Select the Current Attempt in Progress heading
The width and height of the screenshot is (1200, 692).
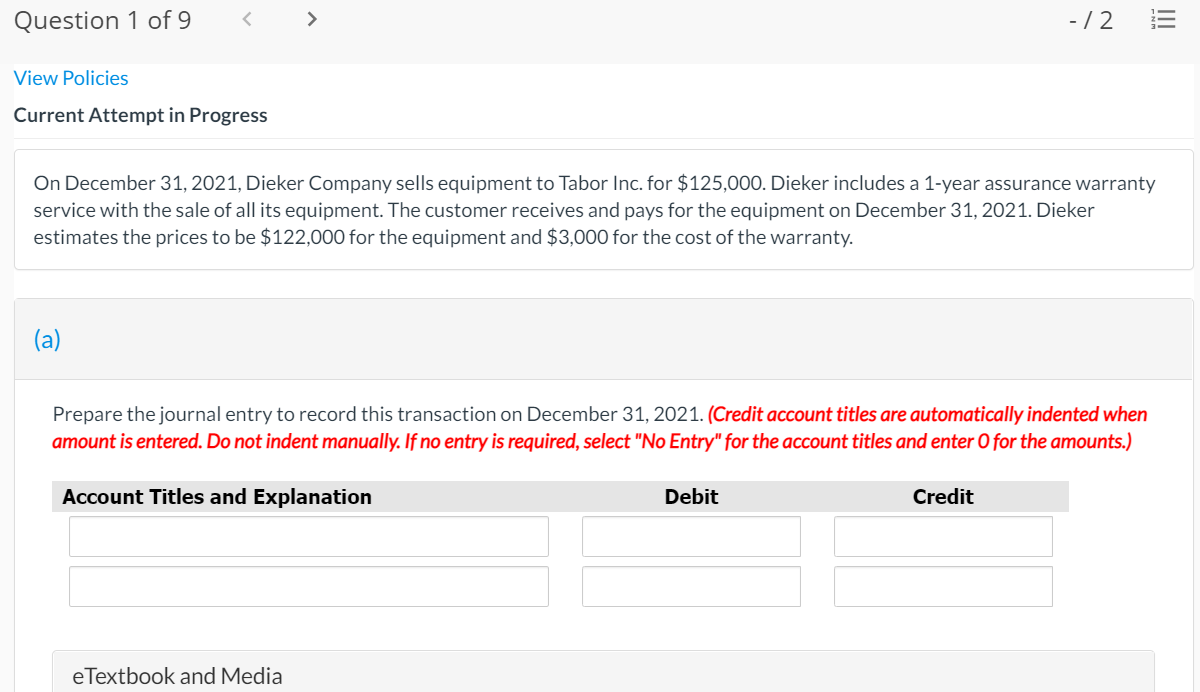click(140, 114)
